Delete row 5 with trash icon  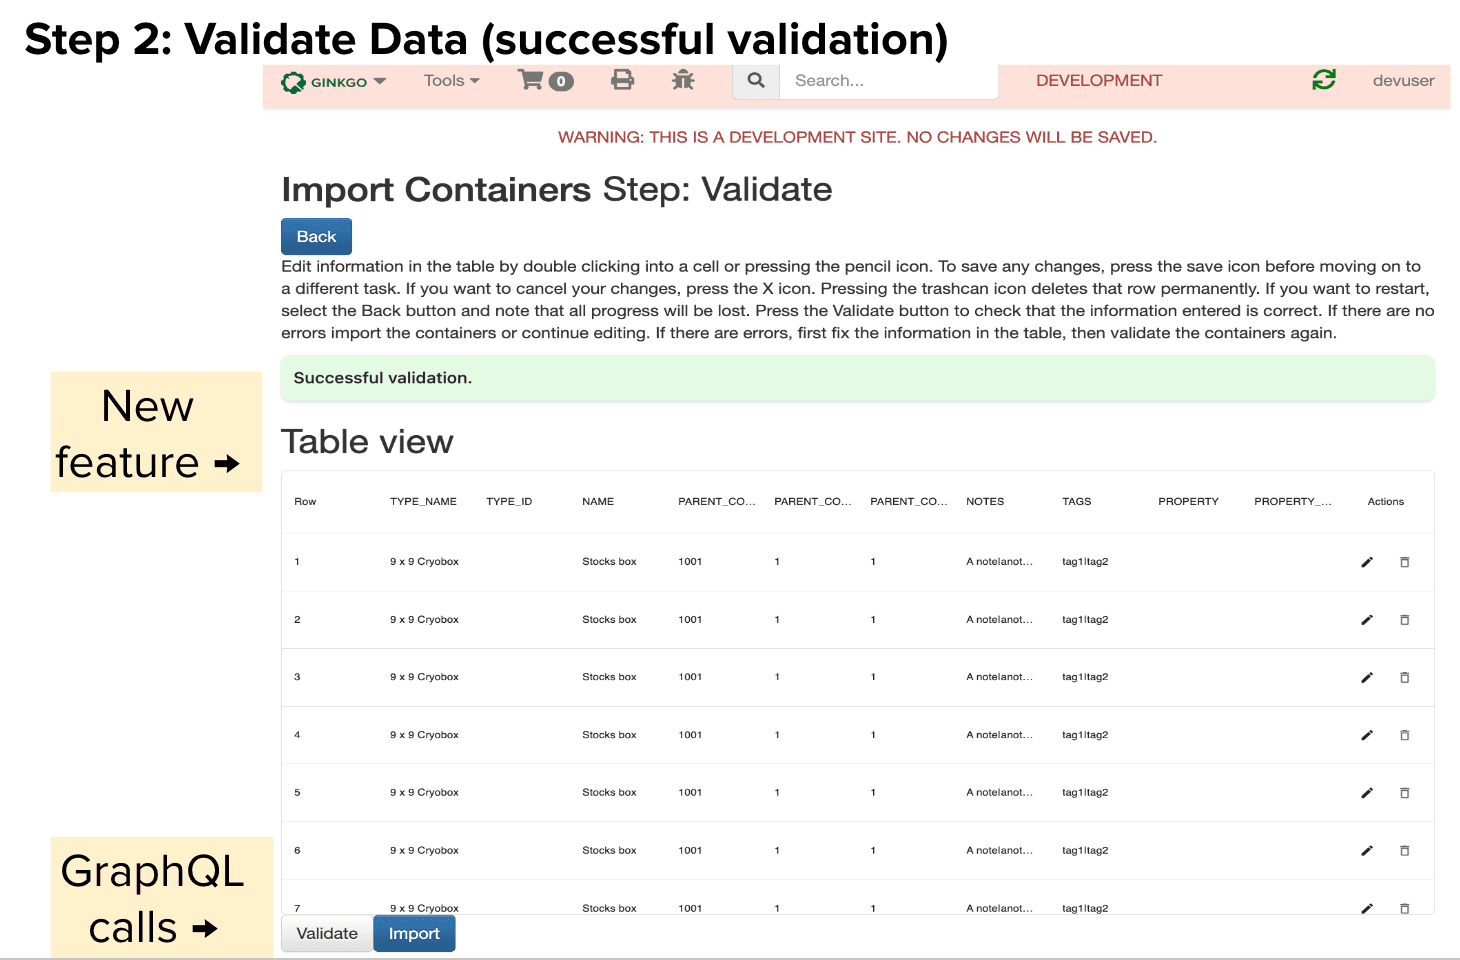pyautogui.click(x=1404, y=793)
